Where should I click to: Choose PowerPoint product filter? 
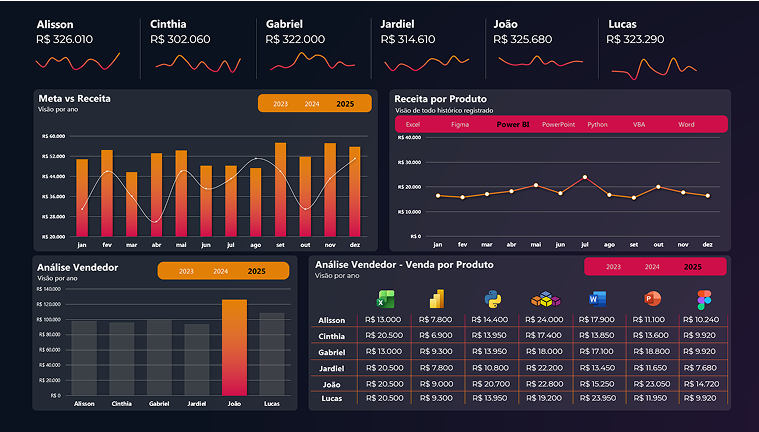(x=558, y=124)
